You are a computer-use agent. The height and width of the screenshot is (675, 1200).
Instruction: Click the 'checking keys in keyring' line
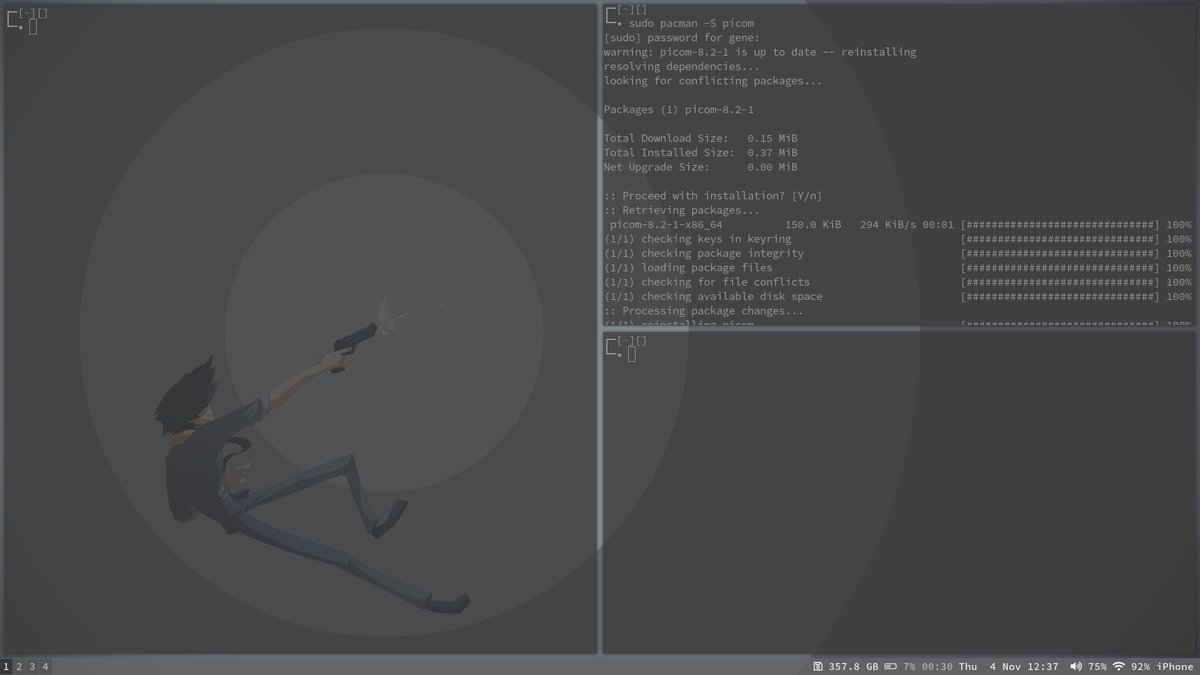(x=697, y=240)
